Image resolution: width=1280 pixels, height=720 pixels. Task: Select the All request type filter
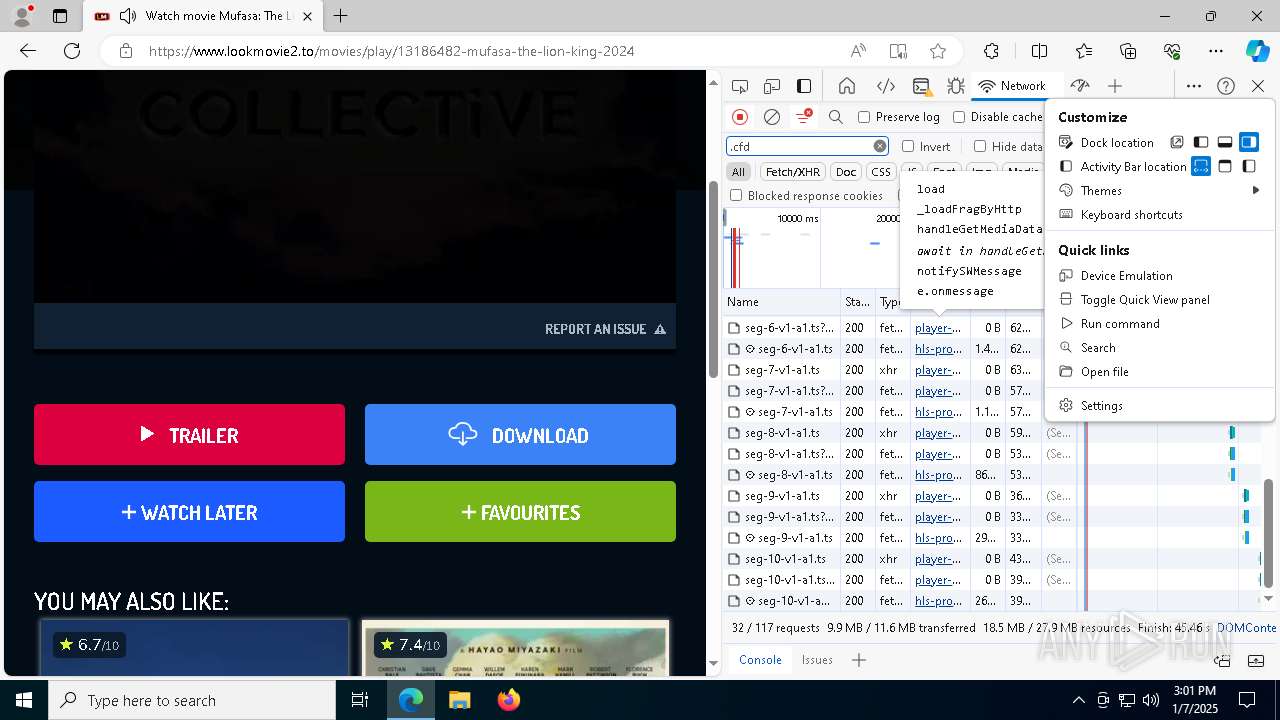[x=738, y=172]
